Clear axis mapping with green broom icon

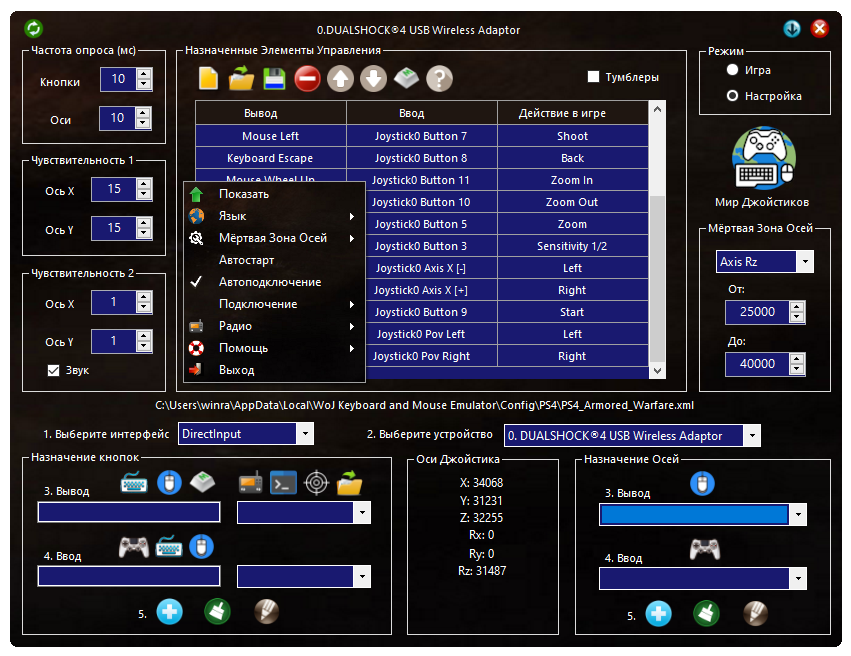[707, 614]
